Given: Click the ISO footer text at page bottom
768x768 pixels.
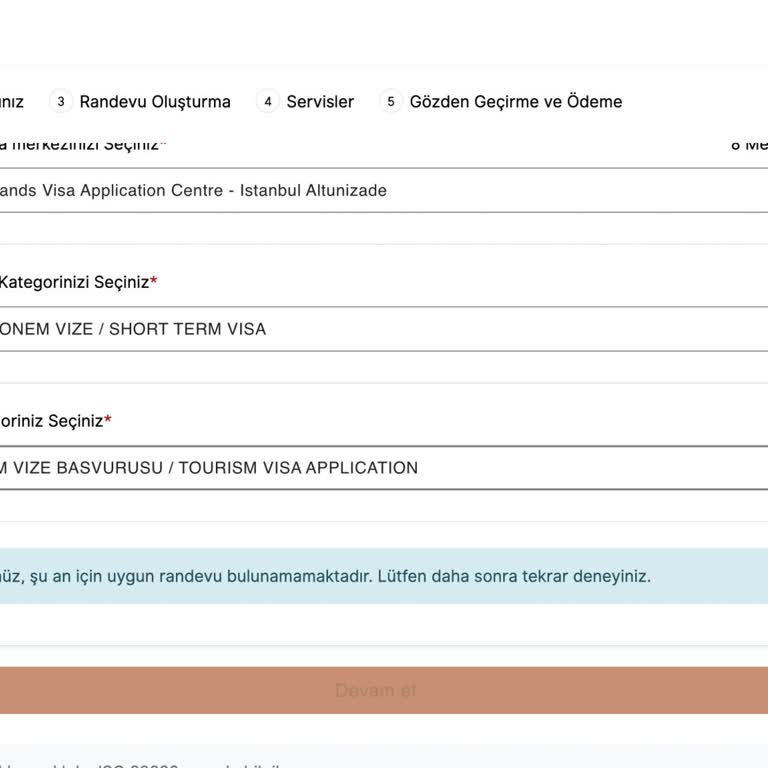Looking at the screenshot, I should 140,762.
